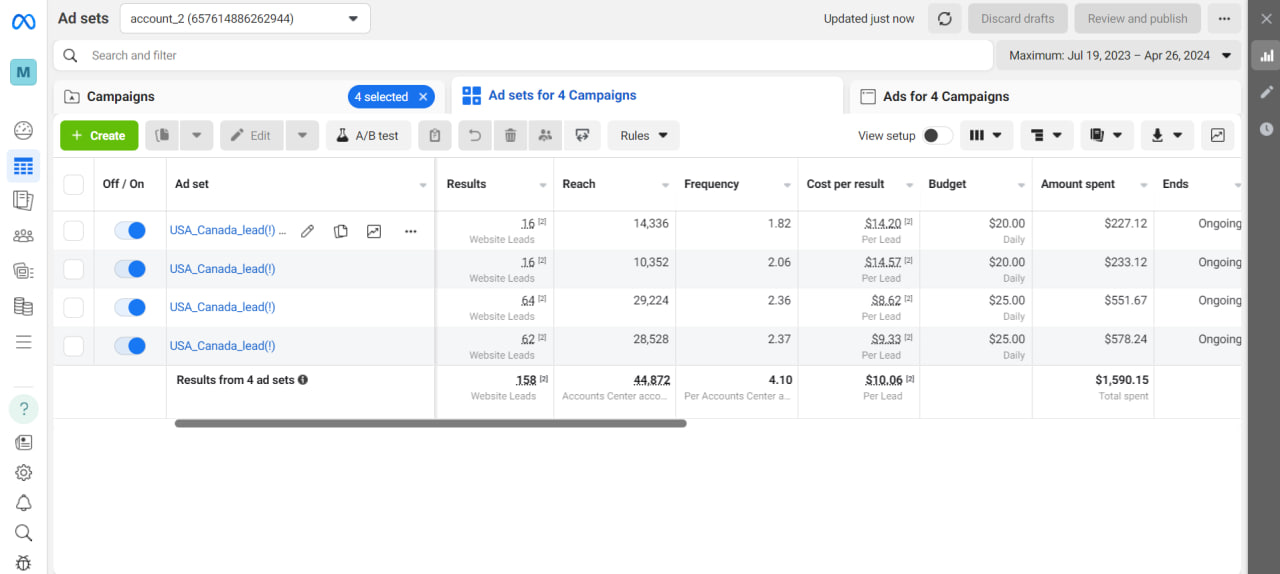Click the pencil edit icon on first ad set row
The width and height of the screenshot is (1280, 574).
pyautogui.click(x=308, y=231)
